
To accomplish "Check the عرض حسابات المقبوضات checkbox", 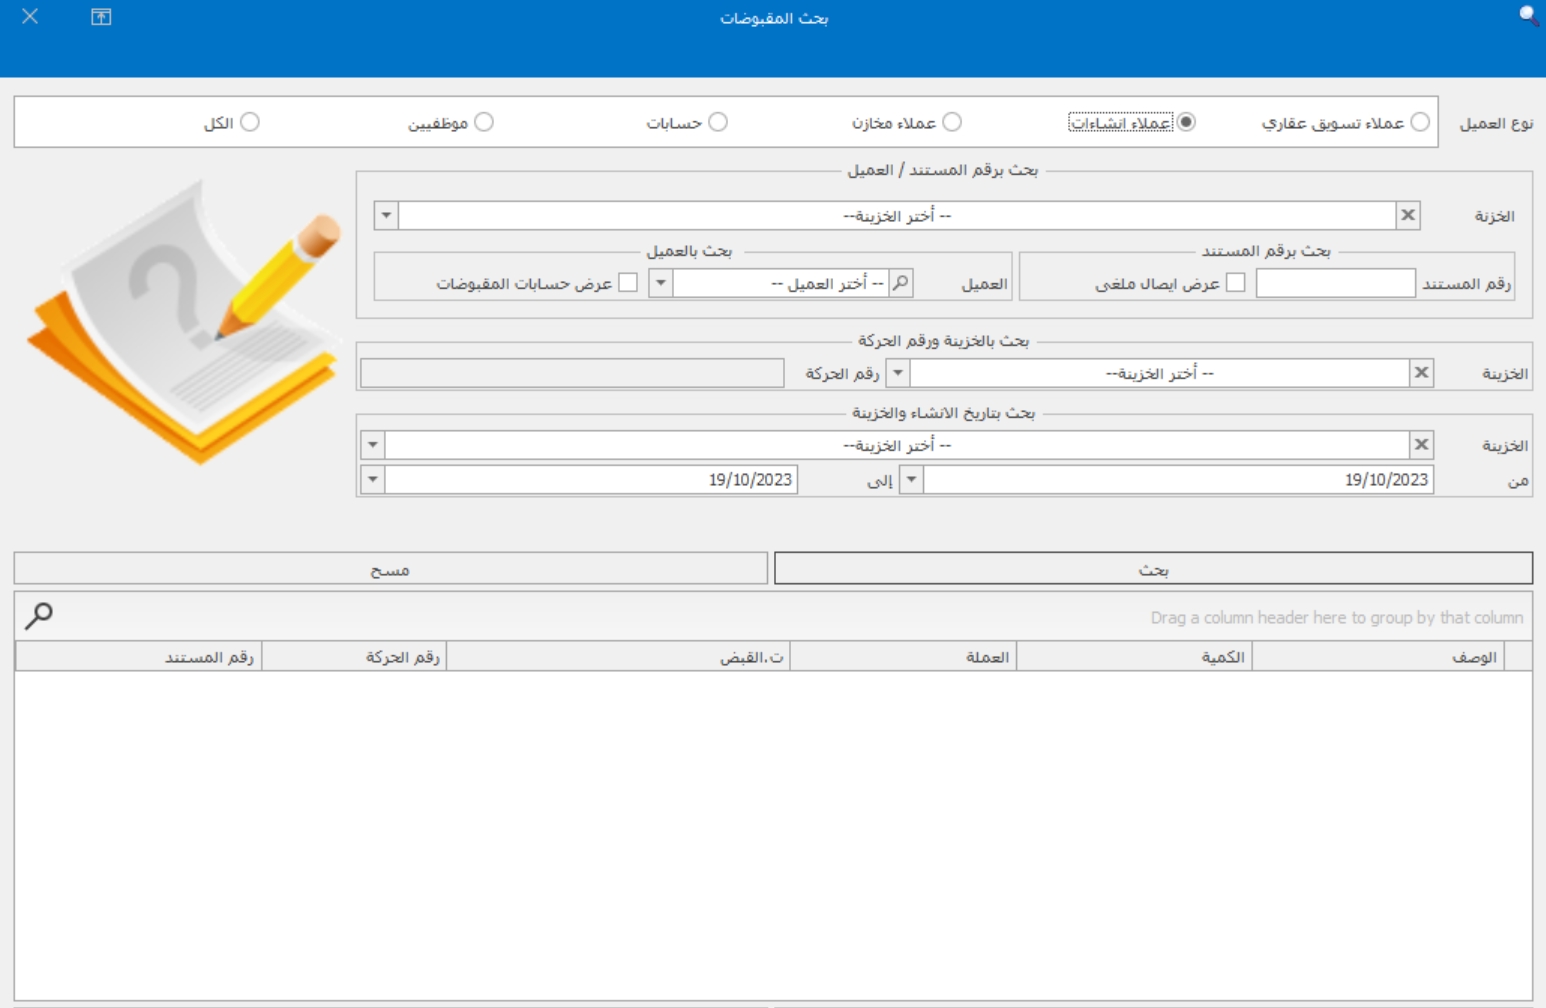I will 628,283.
